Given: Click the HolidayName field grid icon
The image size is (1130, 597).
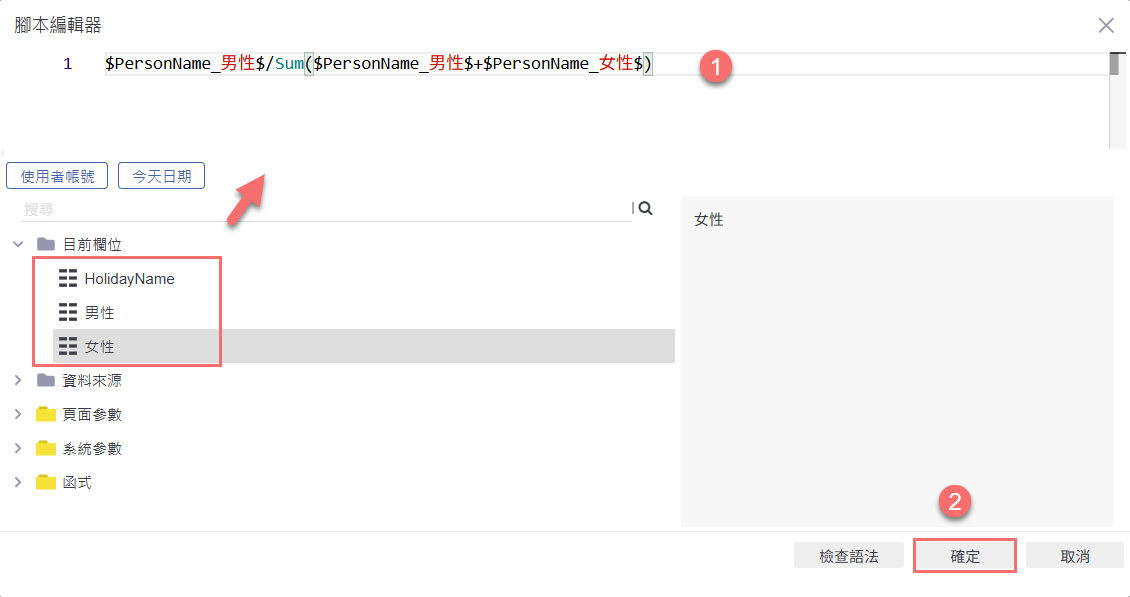Looking at the screenshot, I should (68, 279).
